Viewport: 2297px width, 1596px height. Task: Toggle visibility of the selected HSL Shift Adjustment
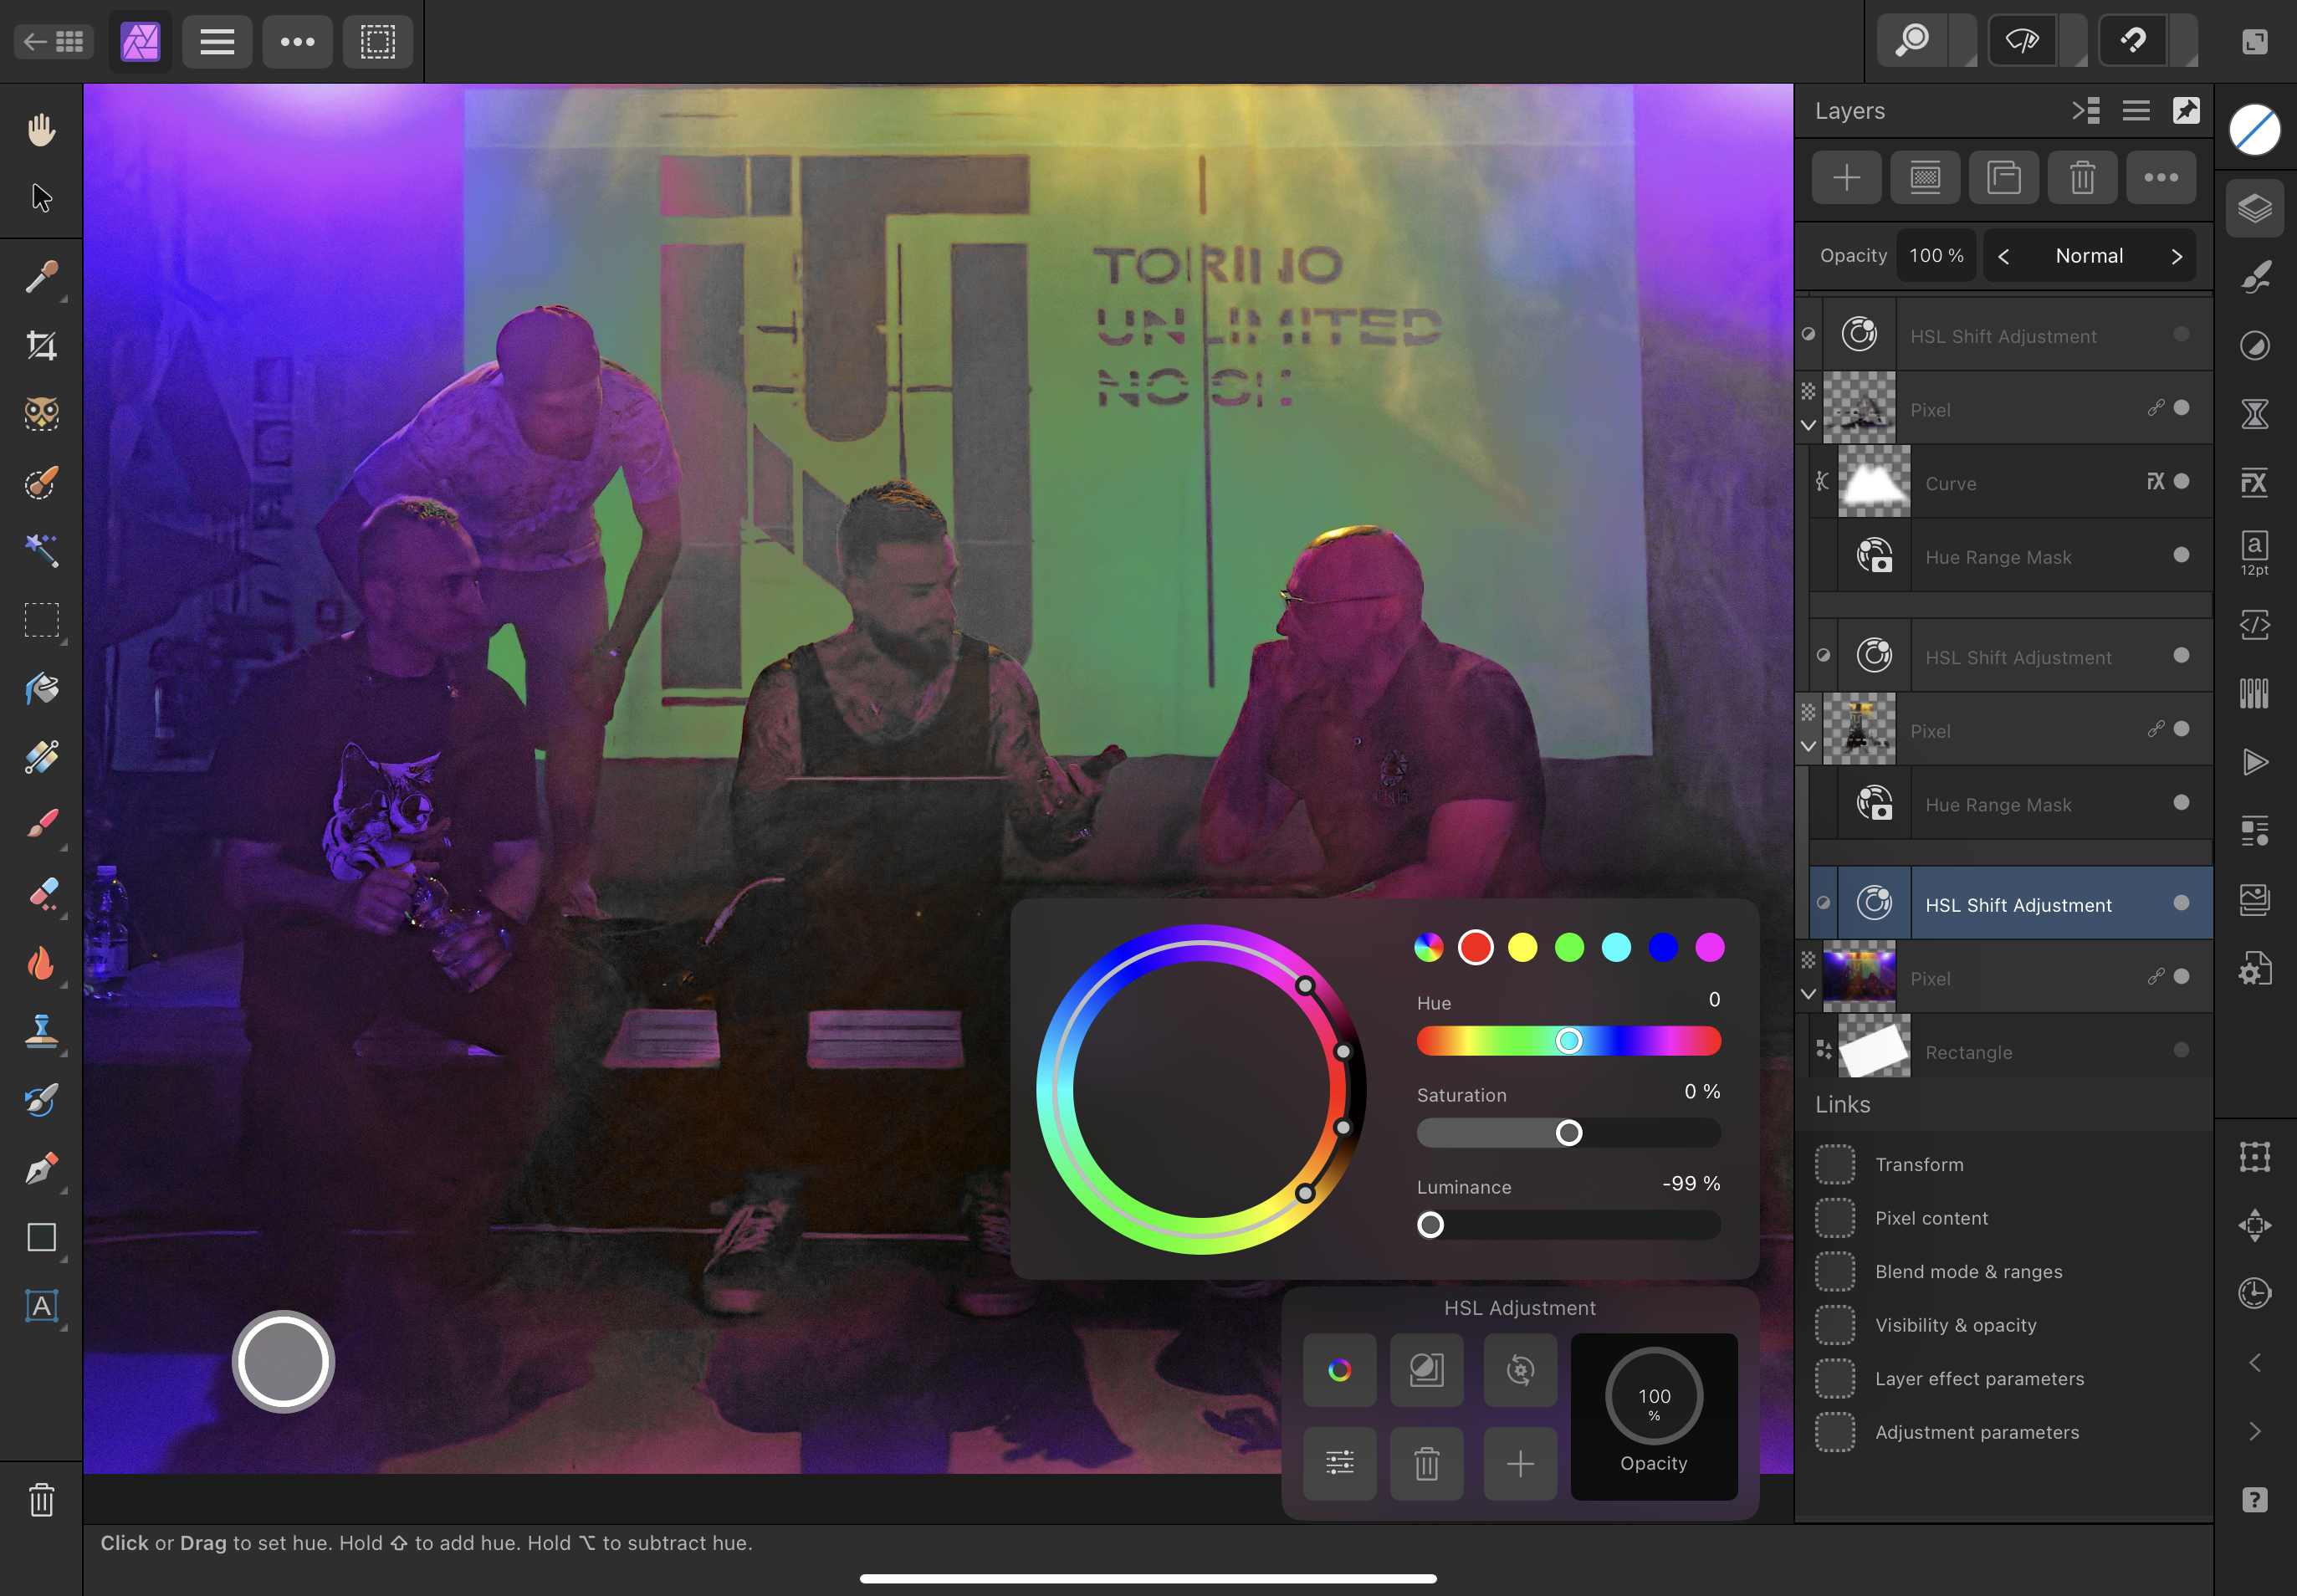(2182, 903)
